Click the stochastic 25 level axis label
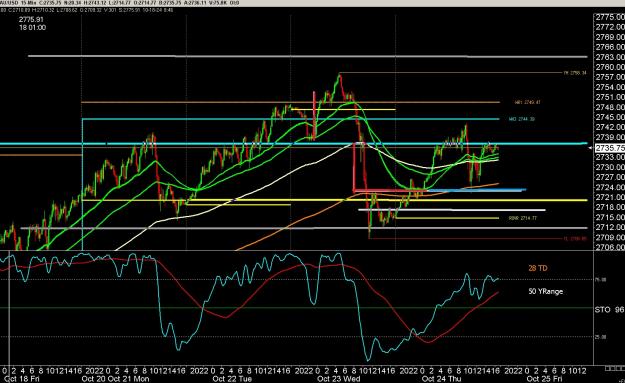625x383 pixels. pyautogui.click(x=600, y=337)
